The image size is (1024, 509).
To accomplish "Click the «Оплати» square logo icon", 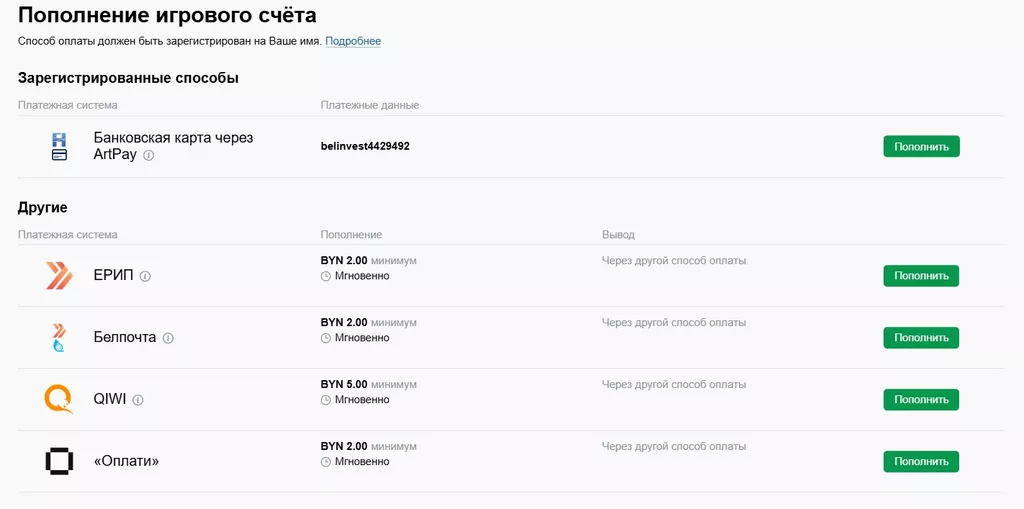I will 59,462.
